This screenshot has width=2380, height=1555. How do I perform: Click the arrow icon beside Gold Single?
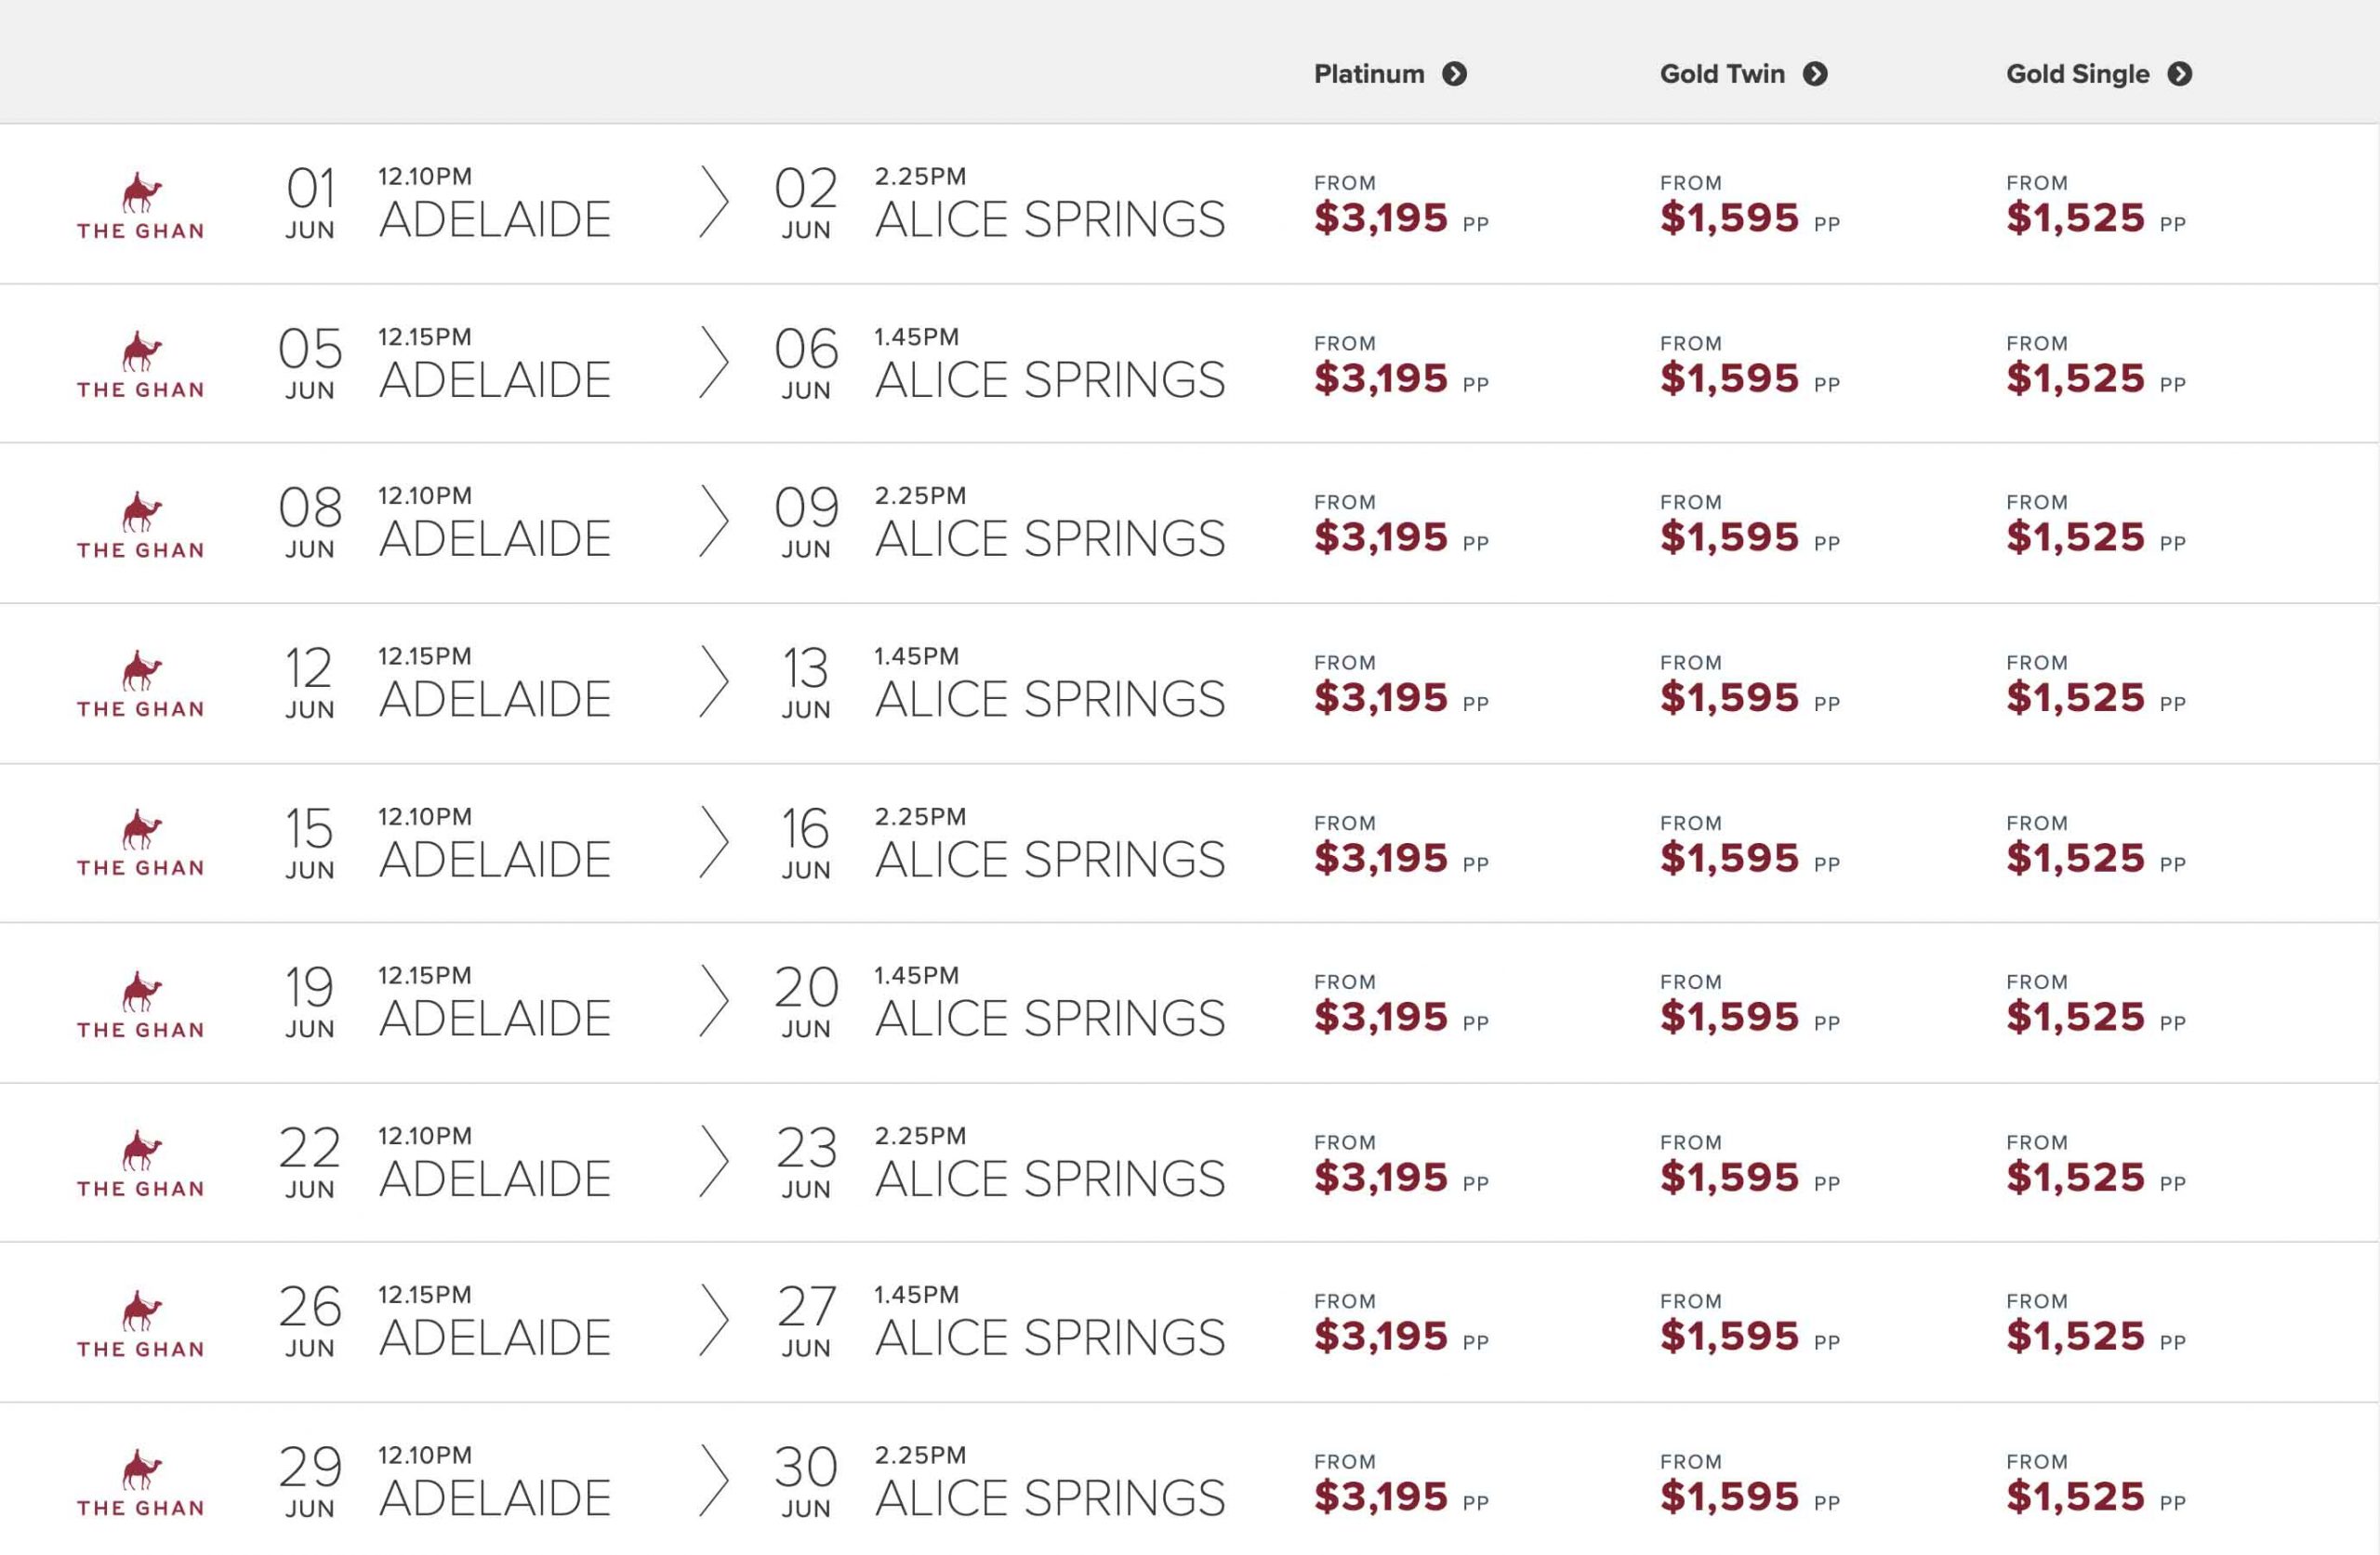[2180, 74]
